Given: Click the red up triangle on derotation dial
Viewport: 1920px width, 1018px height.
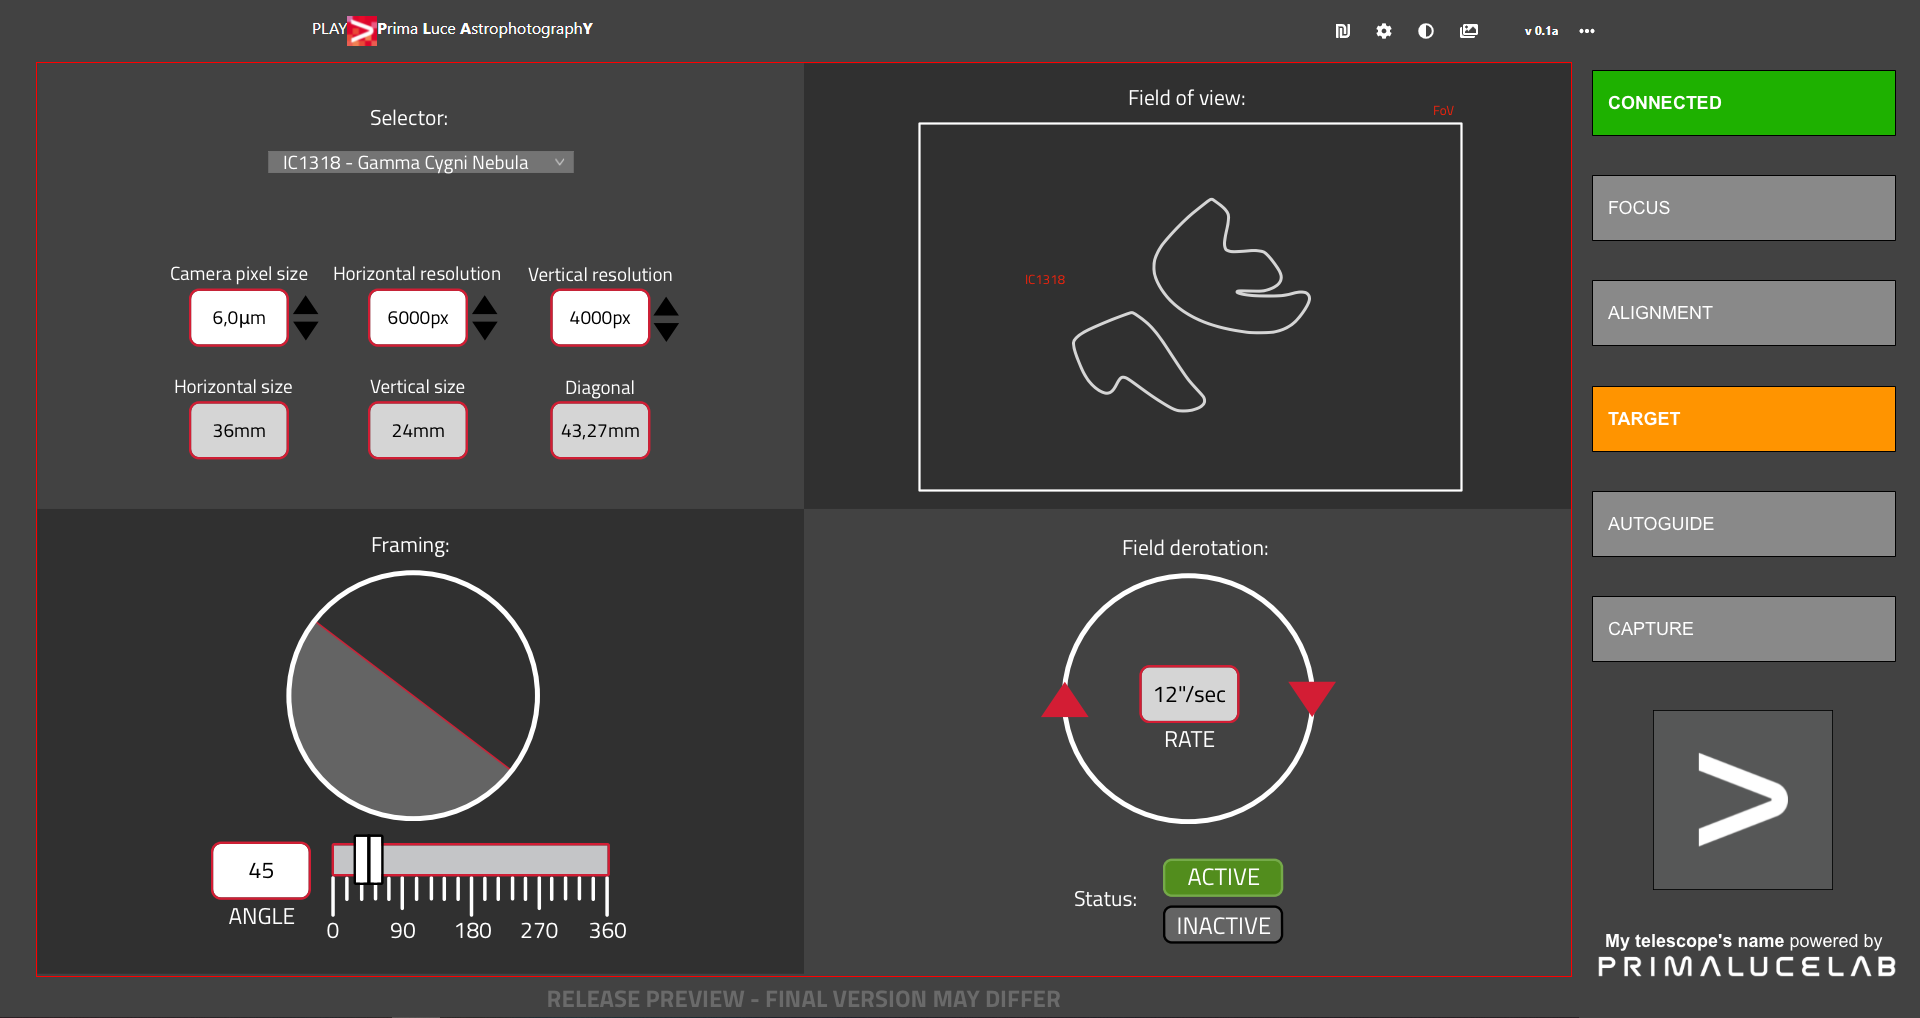Looking at the screenshot, I should click(1064, 702).
